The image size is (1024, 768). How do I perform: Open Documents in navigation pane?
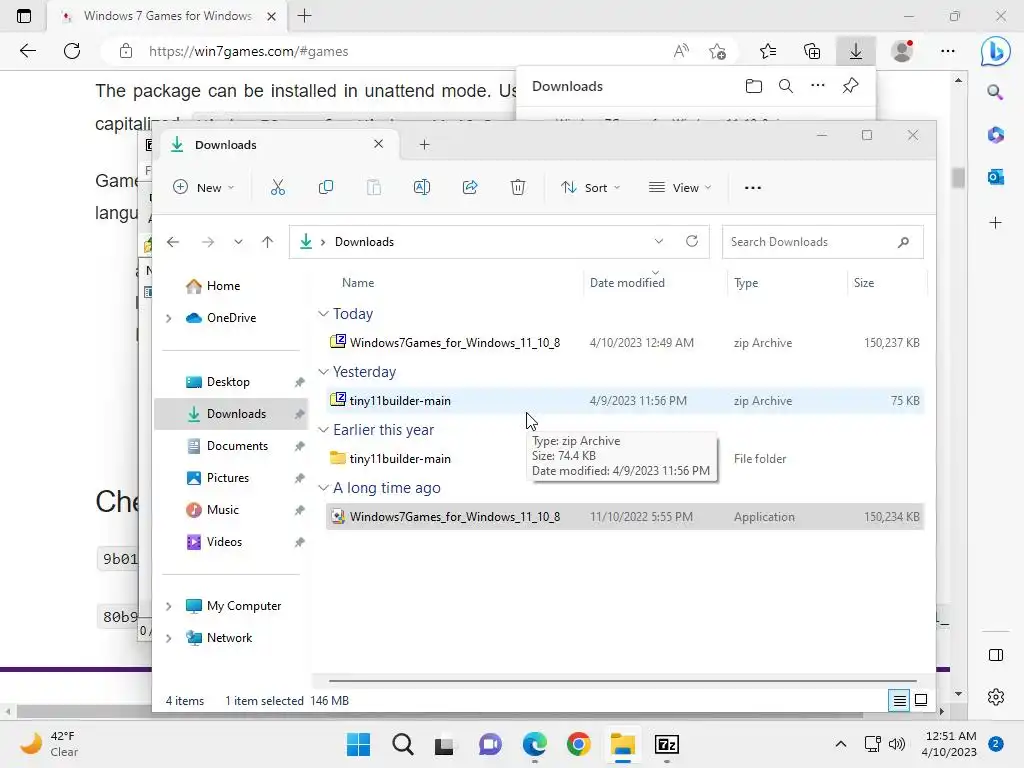(236, 446)
